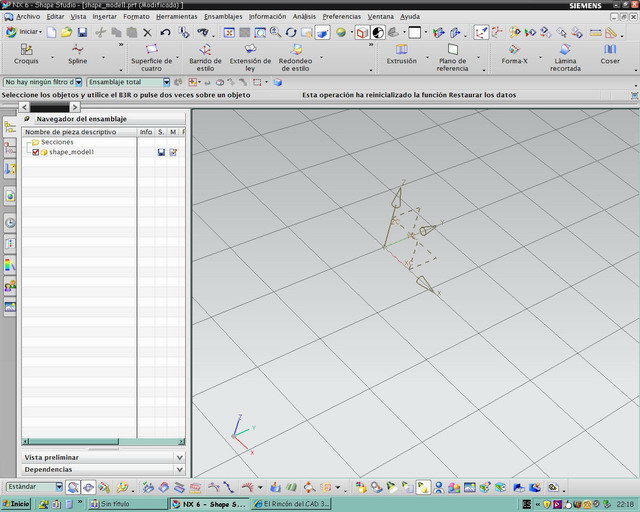
Task: Open the Preferencias menu
Action: click(341, 17)
